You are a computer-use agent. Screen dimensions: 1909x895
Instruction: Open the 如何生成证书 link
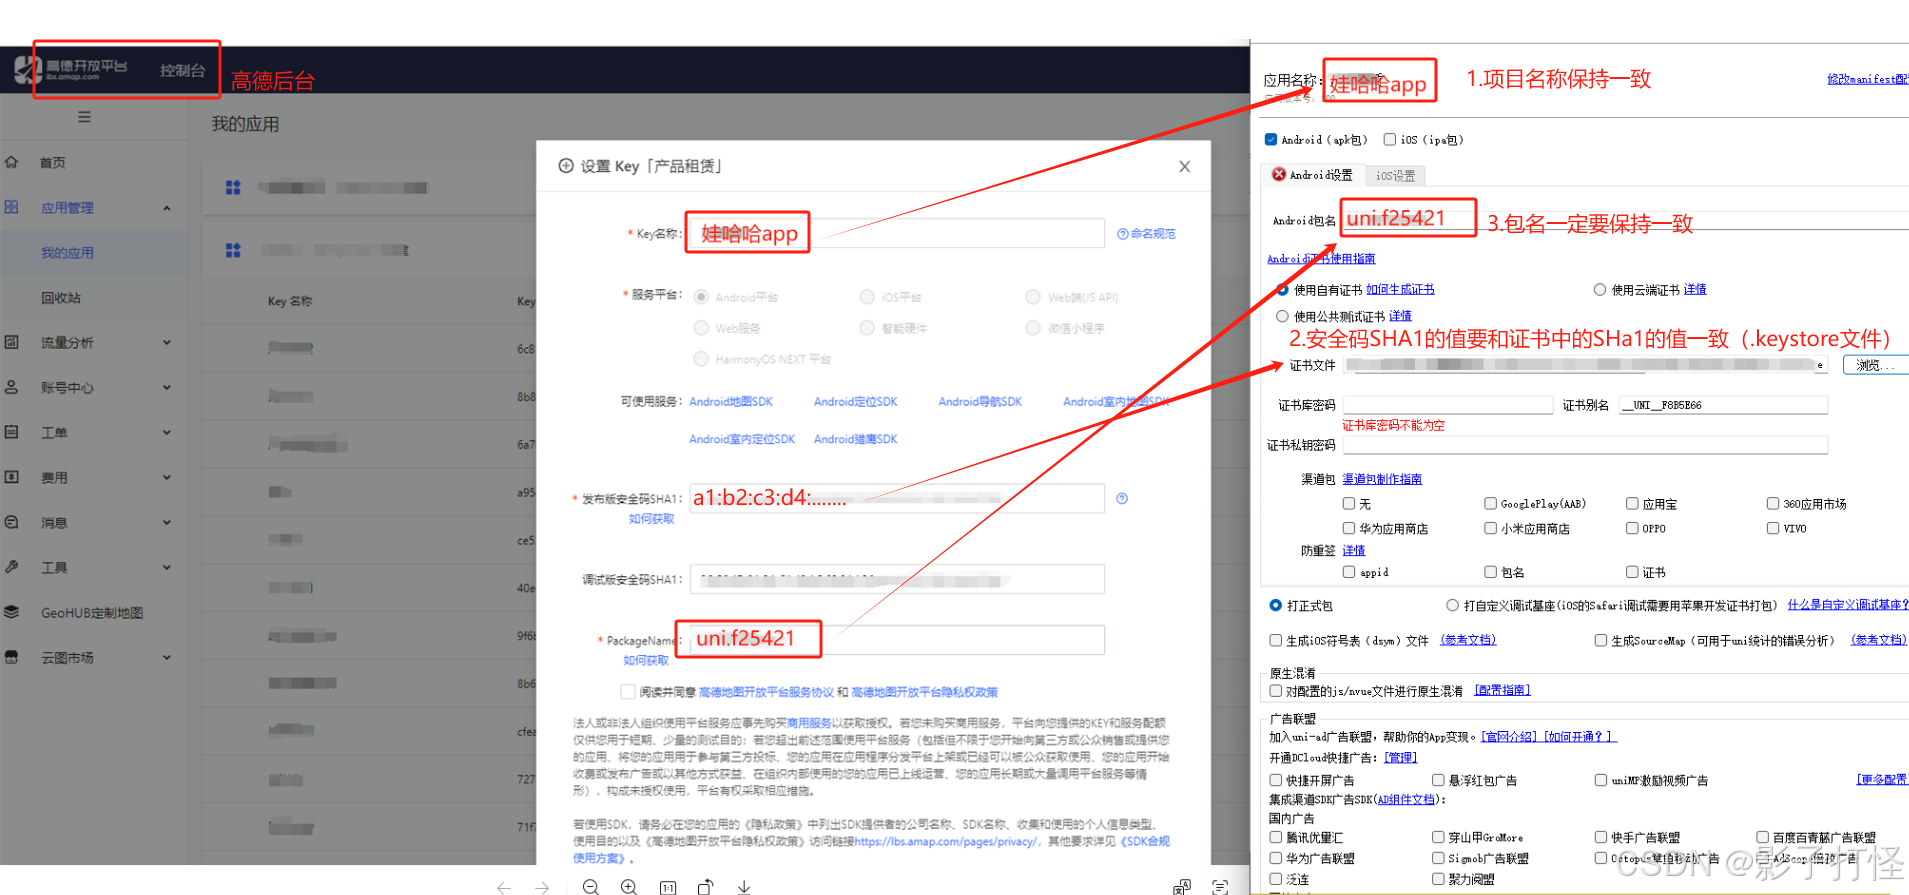tap(1400, 290)
